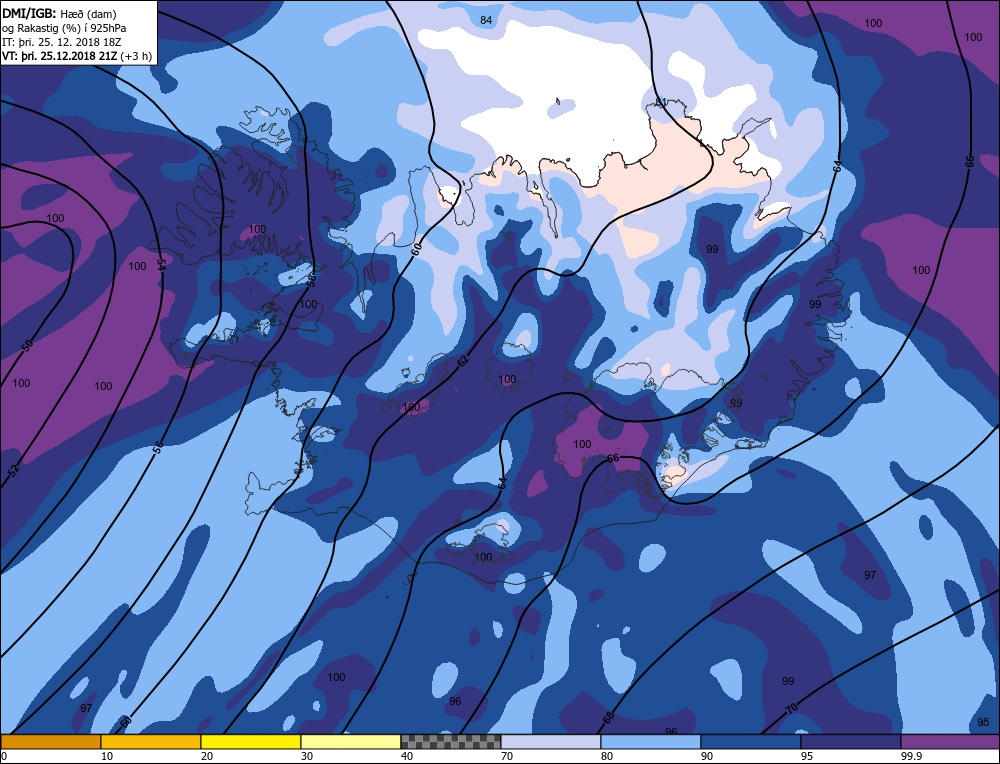
Task: Click the "og Rakastig (%) í 925hPa" line
Action: [64, 28]
